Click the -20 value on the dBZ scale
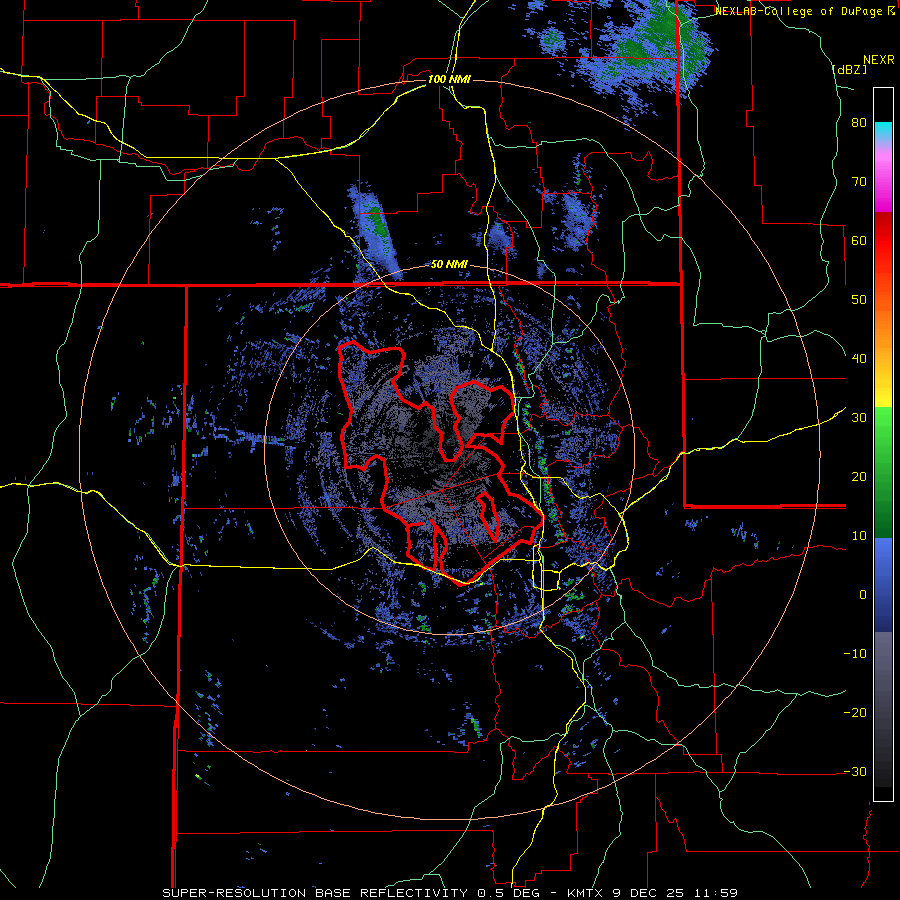 tap(855, 713)
